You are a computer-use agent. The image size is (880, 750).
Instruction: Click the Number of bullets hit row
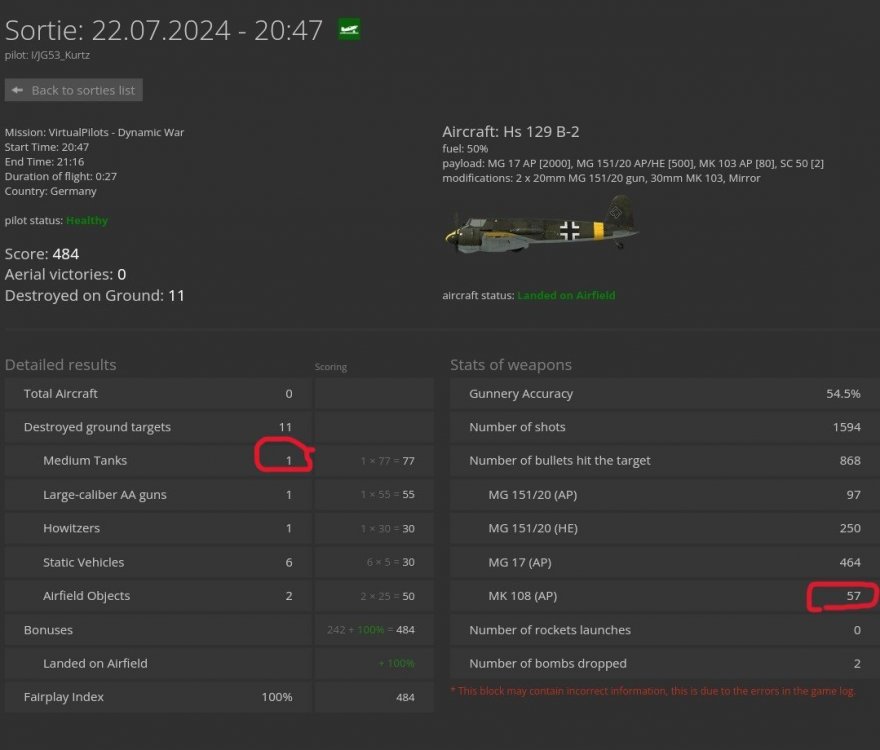[x=660, y=461]
